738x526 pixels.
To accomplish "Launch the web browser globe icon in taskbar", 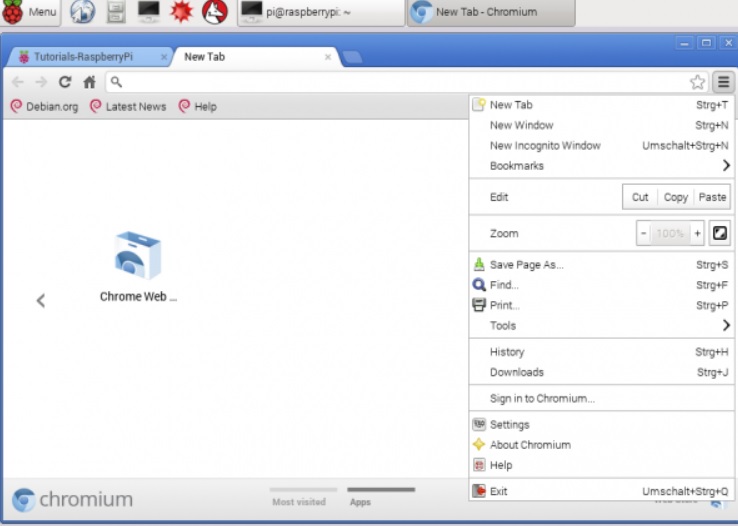I will pyautogui.click(x=82, y=12).
